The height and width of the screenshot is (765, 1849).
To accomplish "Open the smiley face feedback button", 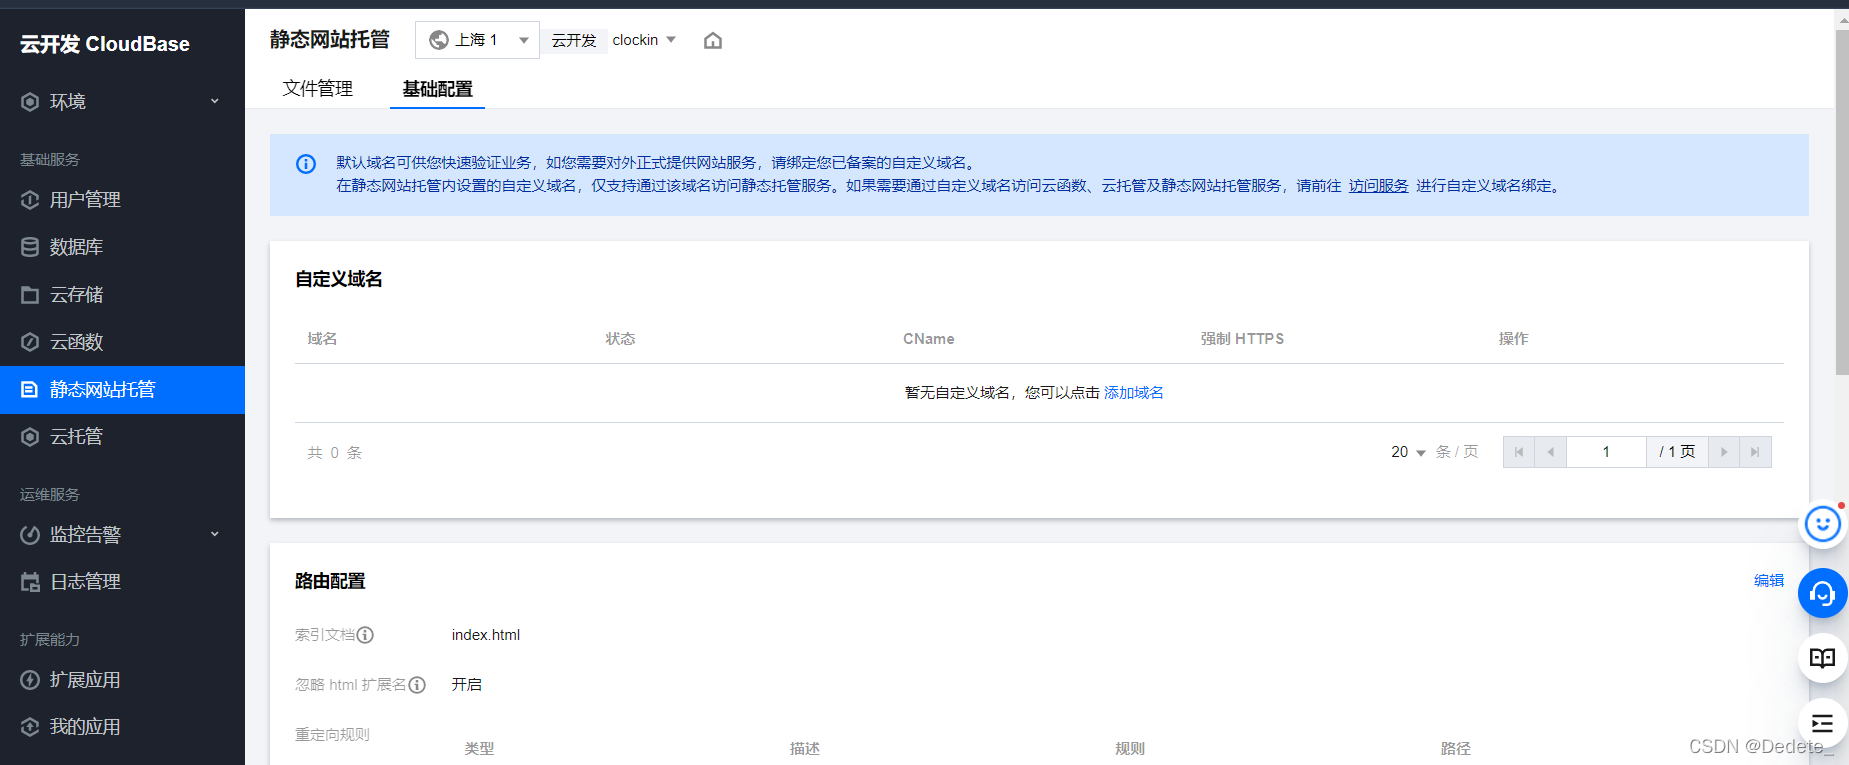I will tap(1822, 524).
